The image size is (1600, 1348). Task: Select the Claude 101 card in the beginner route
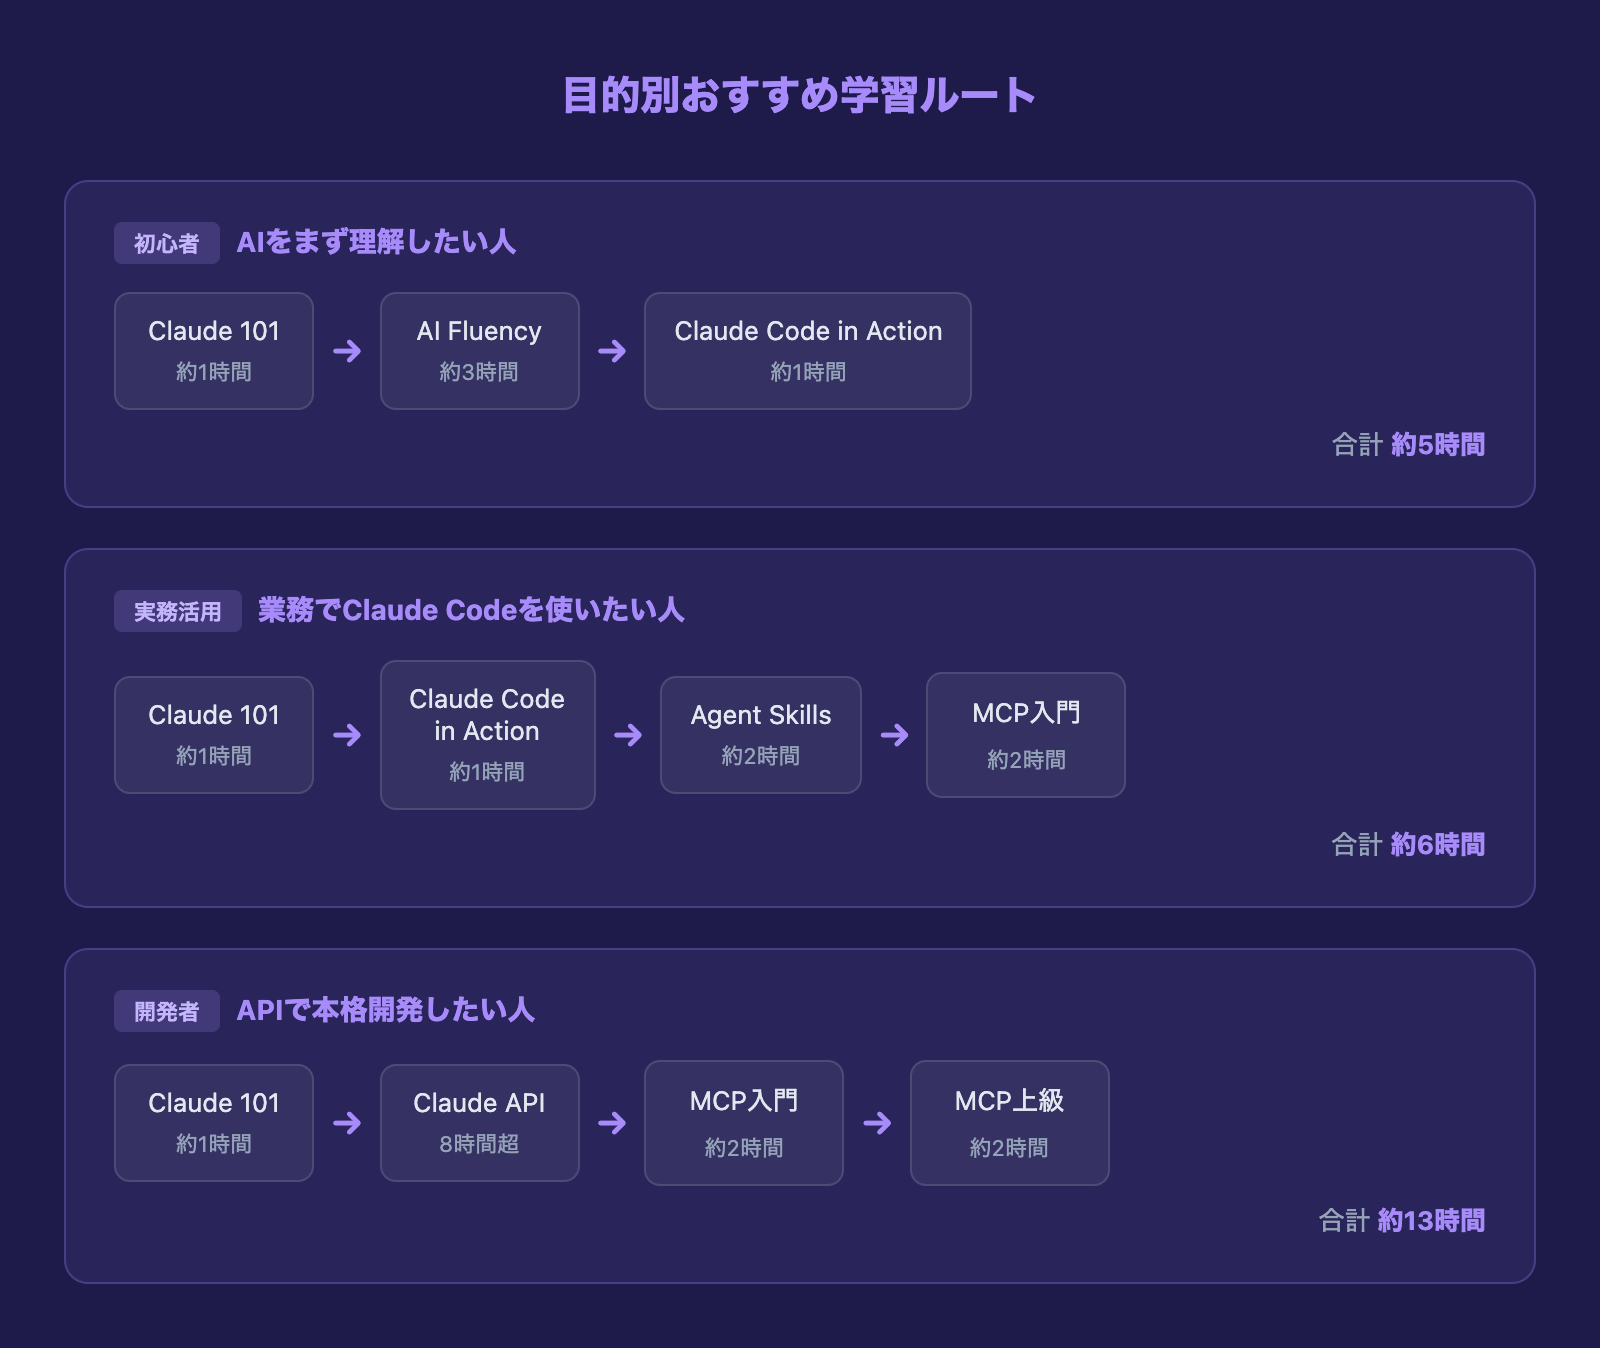click(x=213, y=350)
